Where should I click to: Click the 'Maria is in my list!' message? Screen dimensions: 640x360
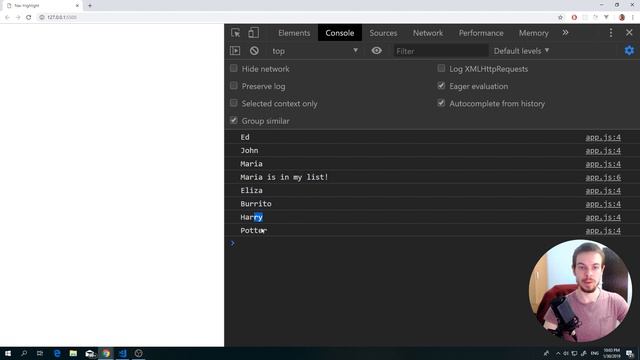284,177
